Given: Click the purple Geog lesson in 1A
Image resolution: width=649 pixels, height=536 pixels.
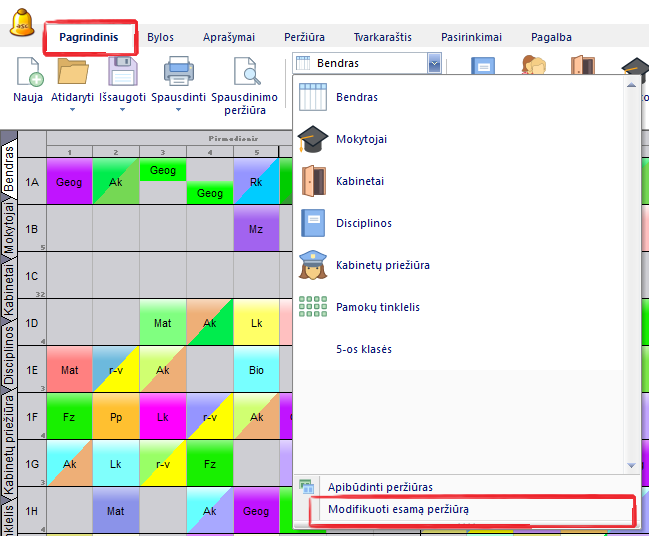Looking at the screenshot, I should pyautogui.click(x=69, y=183).
